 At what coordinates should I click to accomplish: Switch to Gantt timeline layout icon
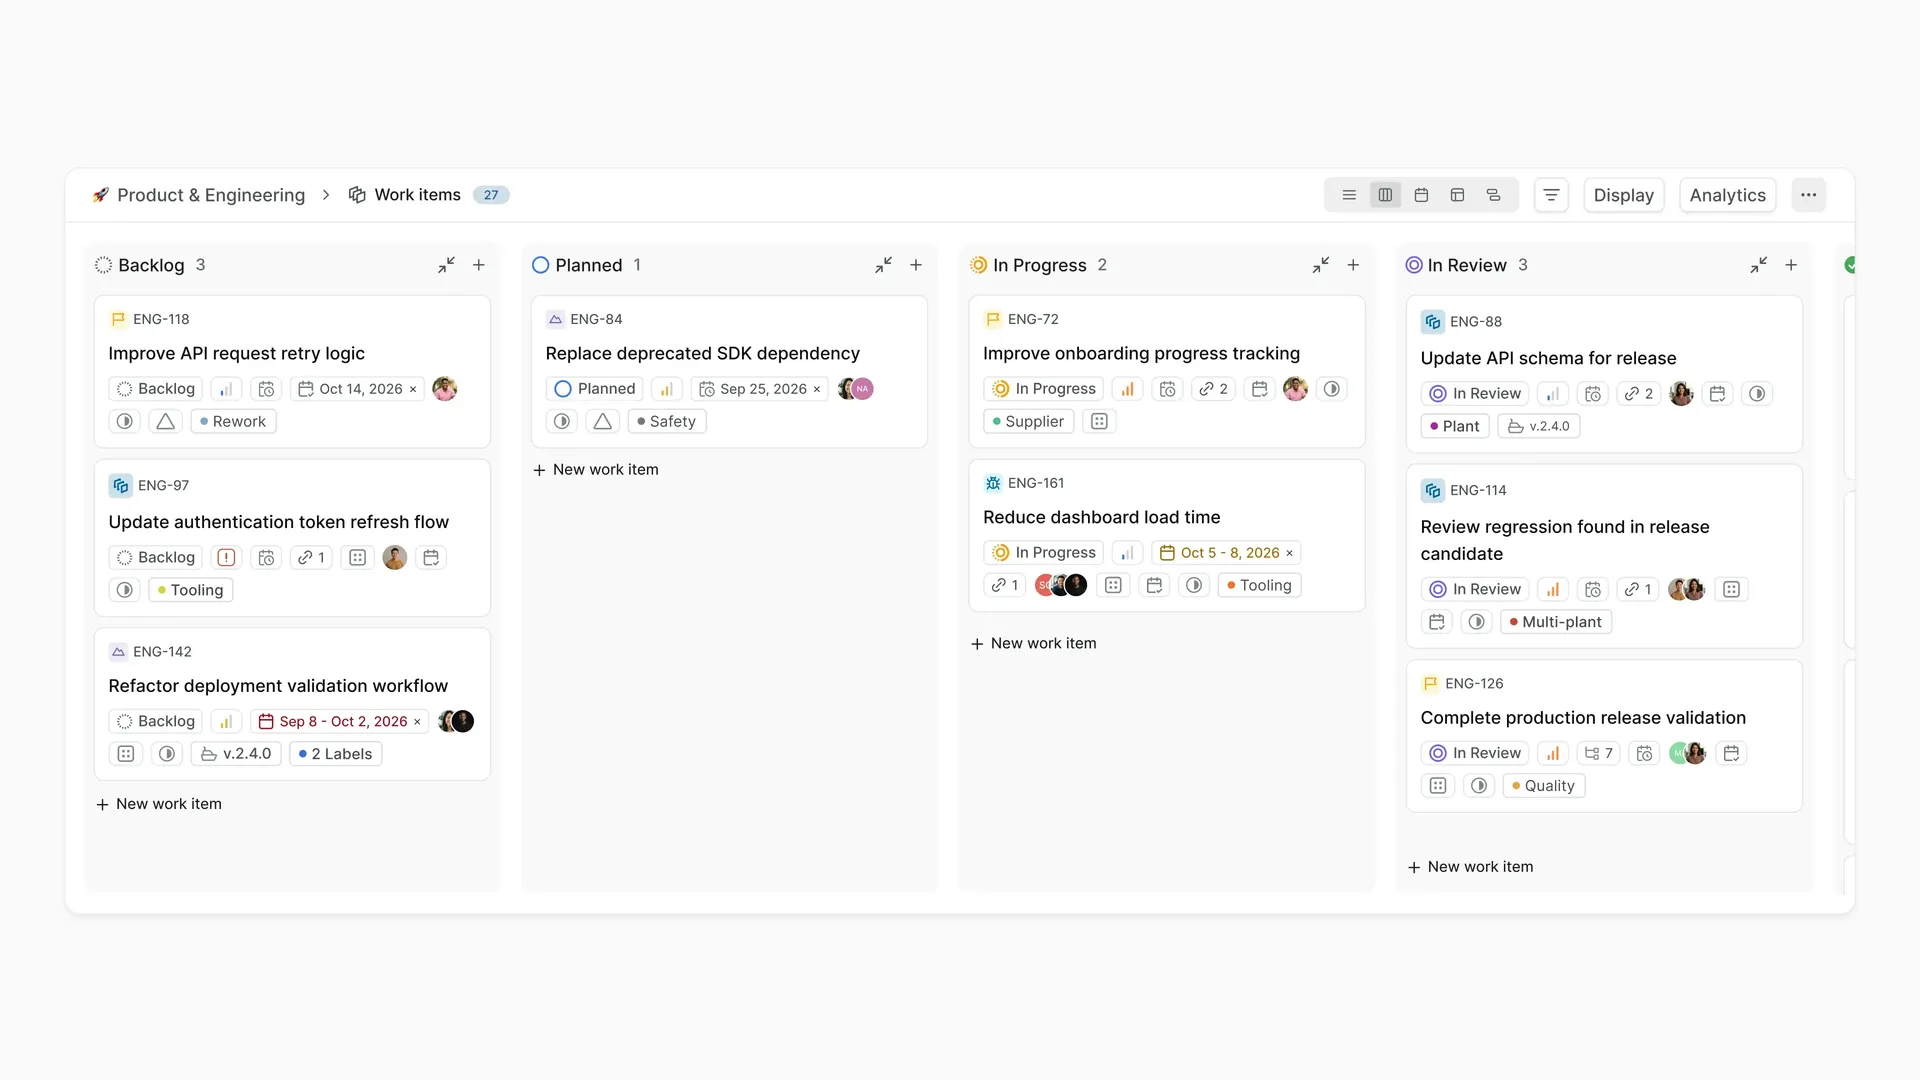click(x=1493, y=195)
